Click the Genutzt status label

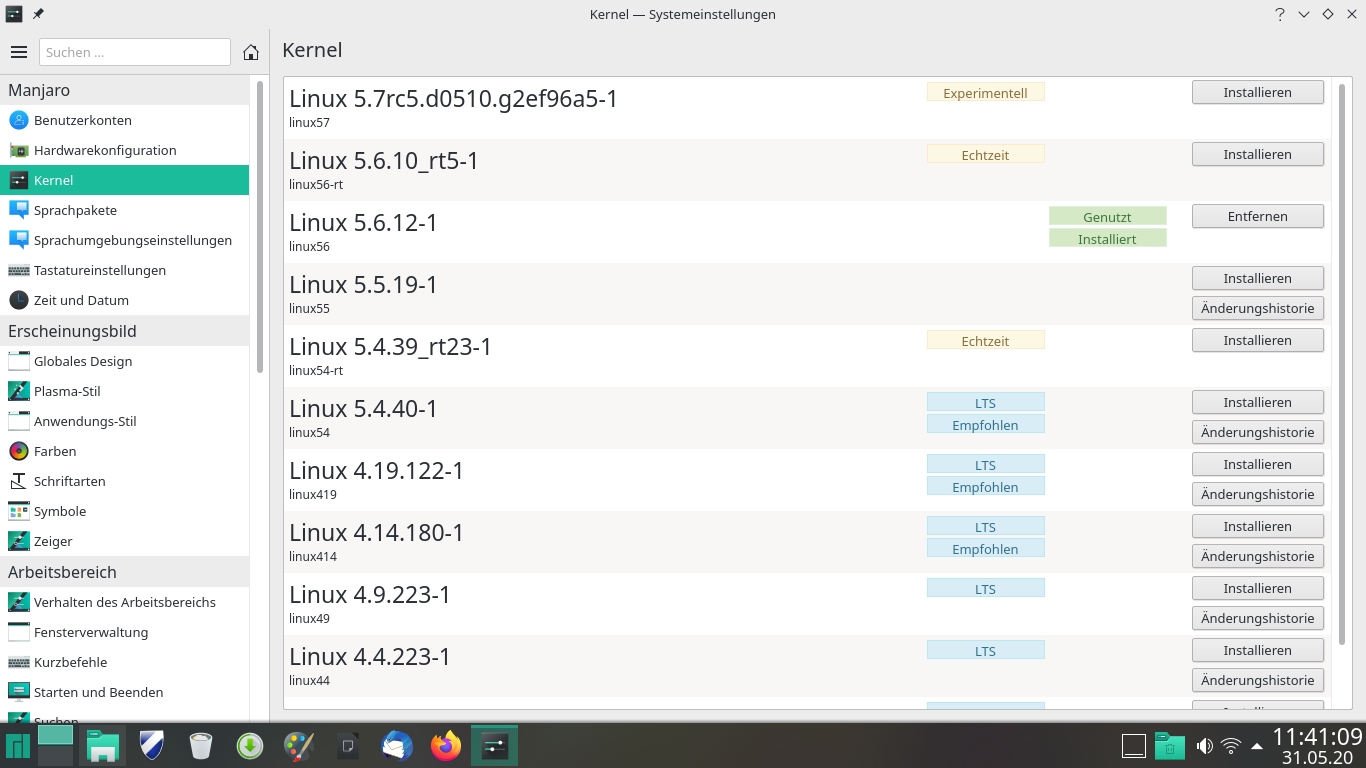coord(1107,216)
